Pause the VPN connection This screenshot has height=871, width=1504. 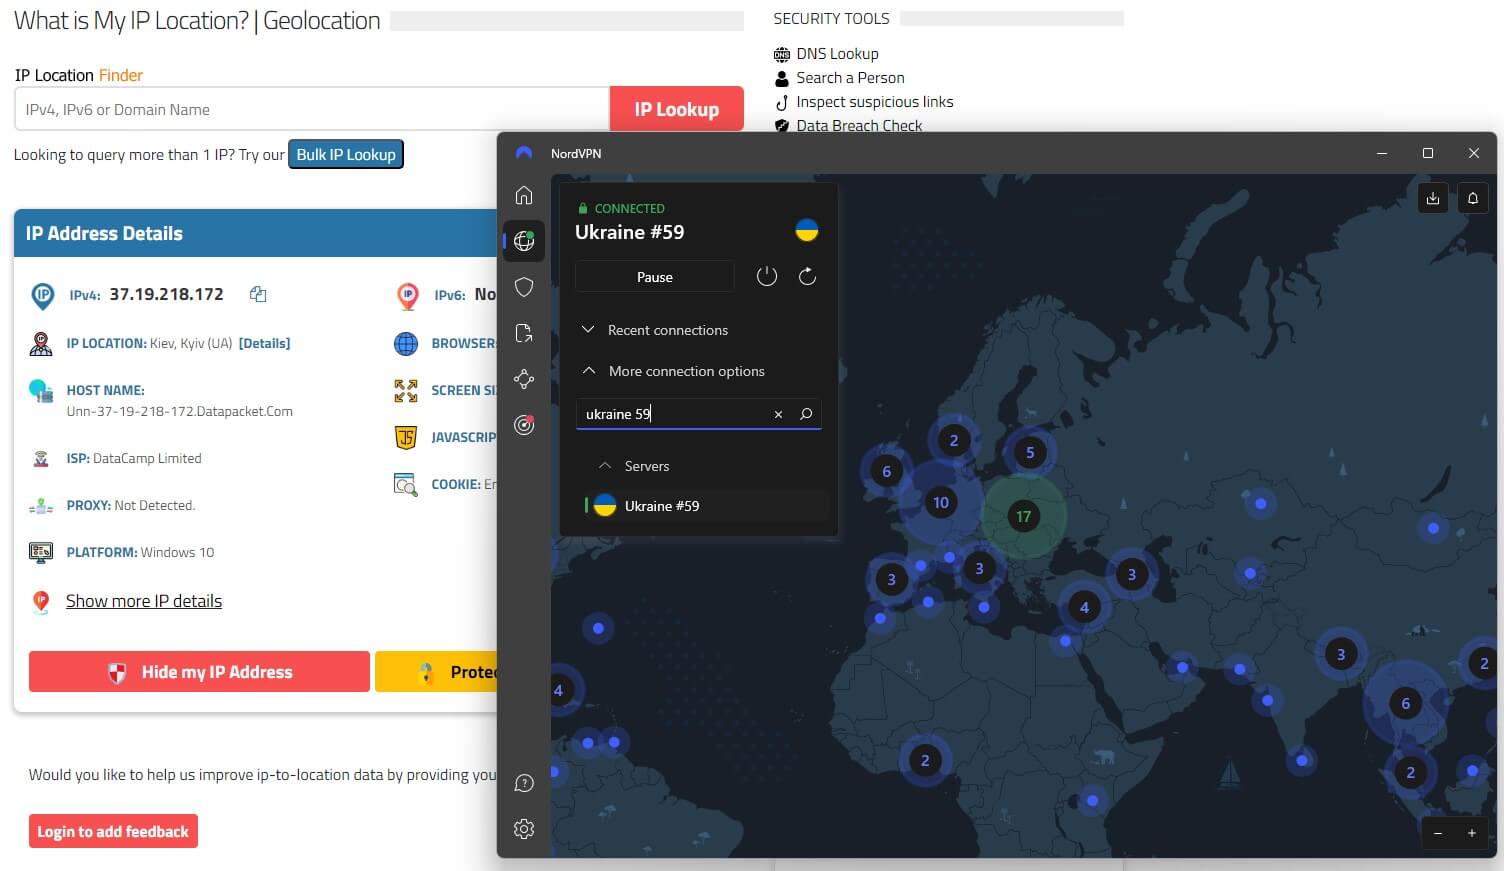(x=655, y=277)
